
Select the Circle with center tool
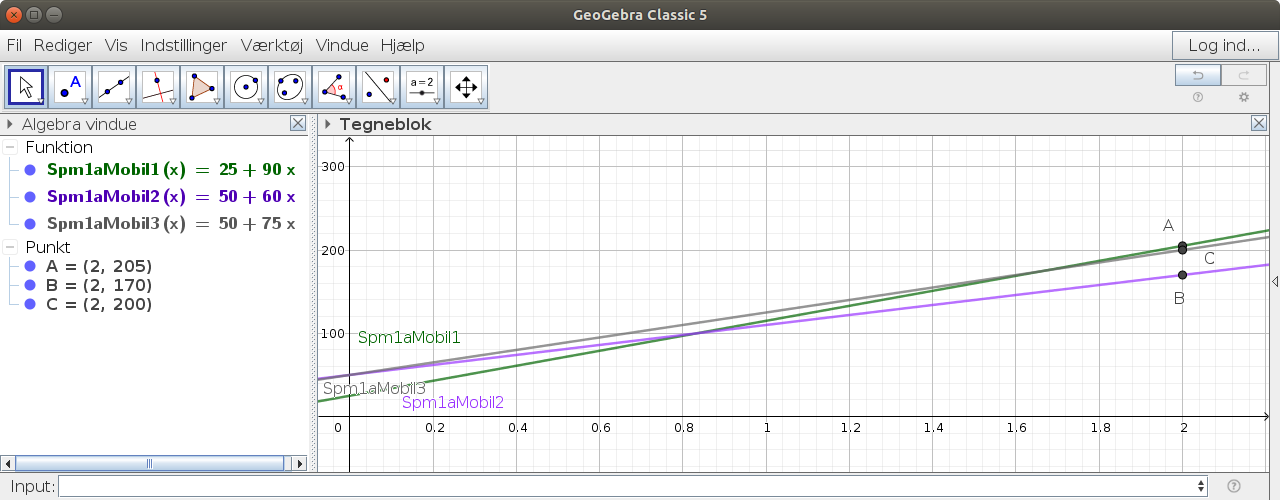246,88
